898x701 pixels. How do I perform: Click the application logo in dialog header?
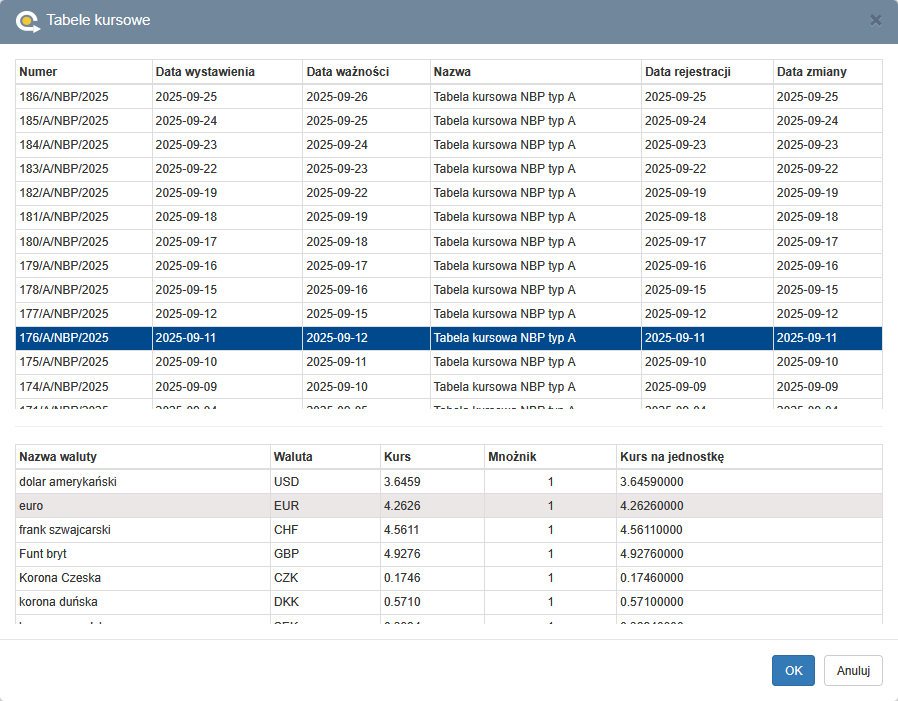(x=28, y=20)
